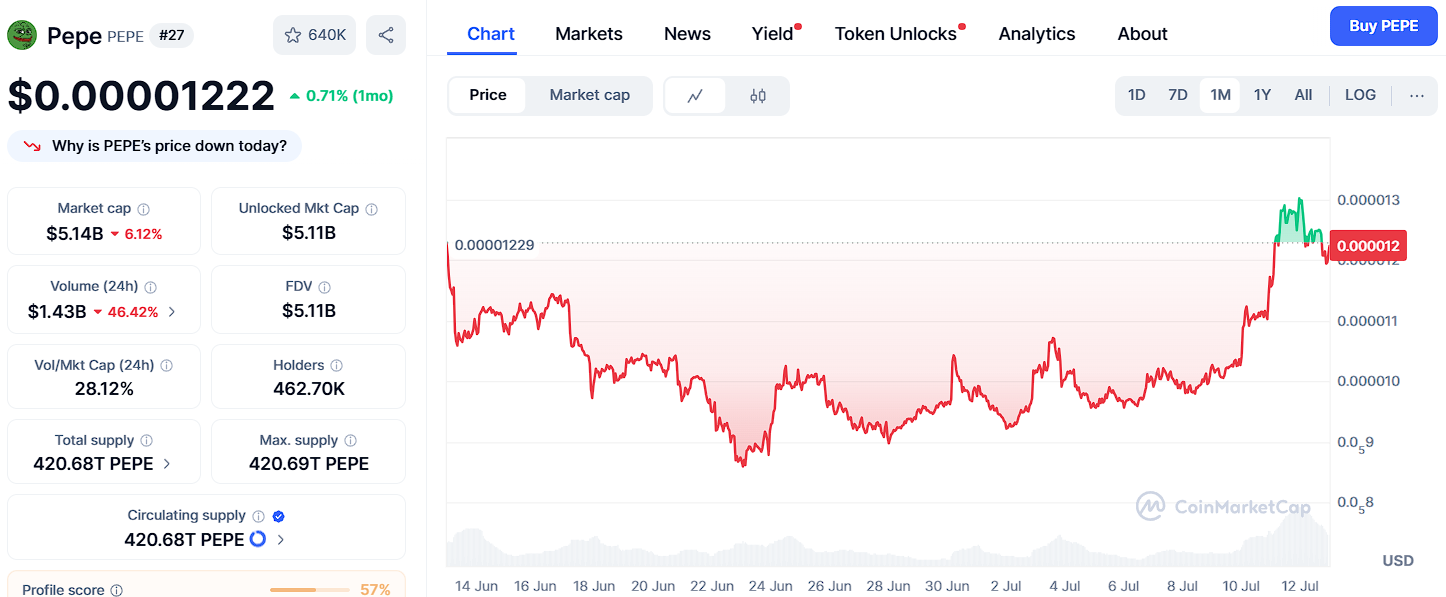Click the $5.11B Unlocked Mkt Cap value
Image resolution: width=1446 pixels, height=597 pixels.
[309, 233]
